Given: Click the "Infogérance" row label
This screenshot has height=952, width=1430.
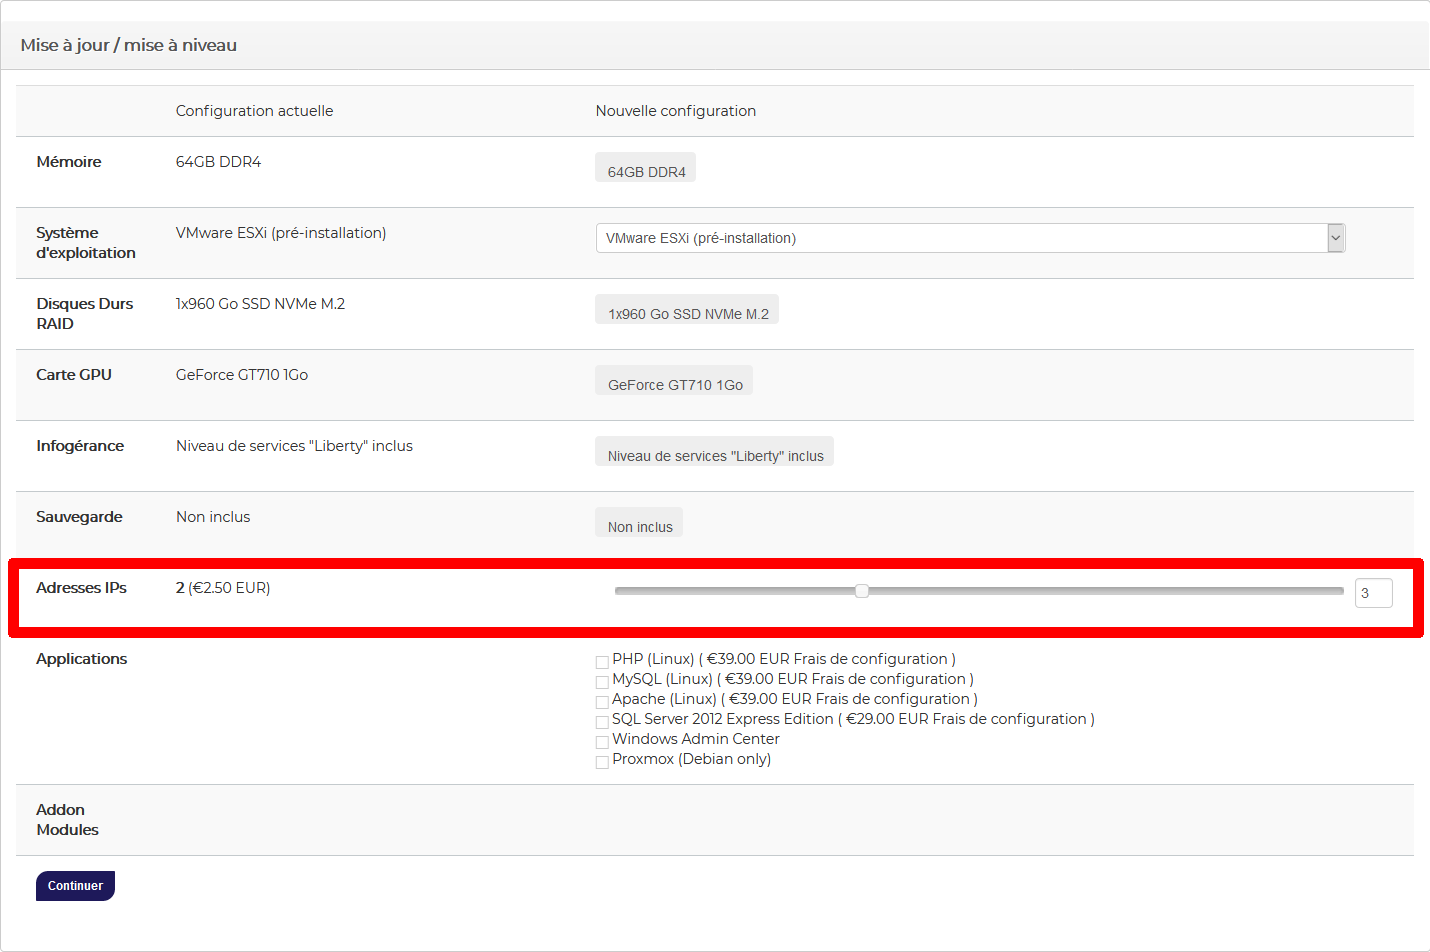Looking at the screenshot, I should tap(80, 446).
